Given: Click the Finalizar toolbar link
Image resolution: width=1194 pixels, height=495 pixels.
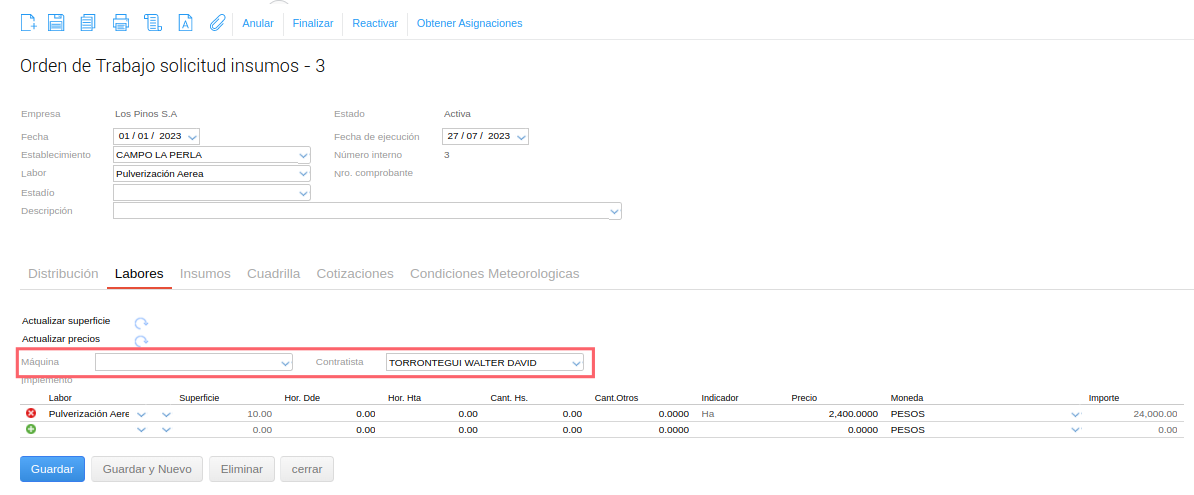Looking at the screenshot, I should click(312, 23).
